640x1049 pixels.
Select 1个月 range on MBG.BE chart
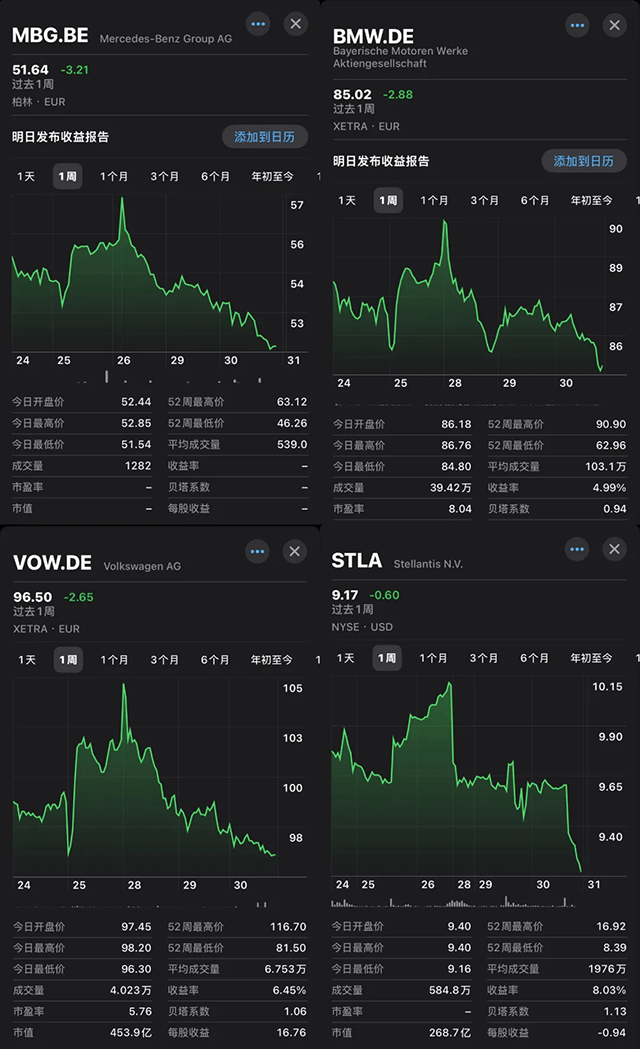[x=114, y=177]
